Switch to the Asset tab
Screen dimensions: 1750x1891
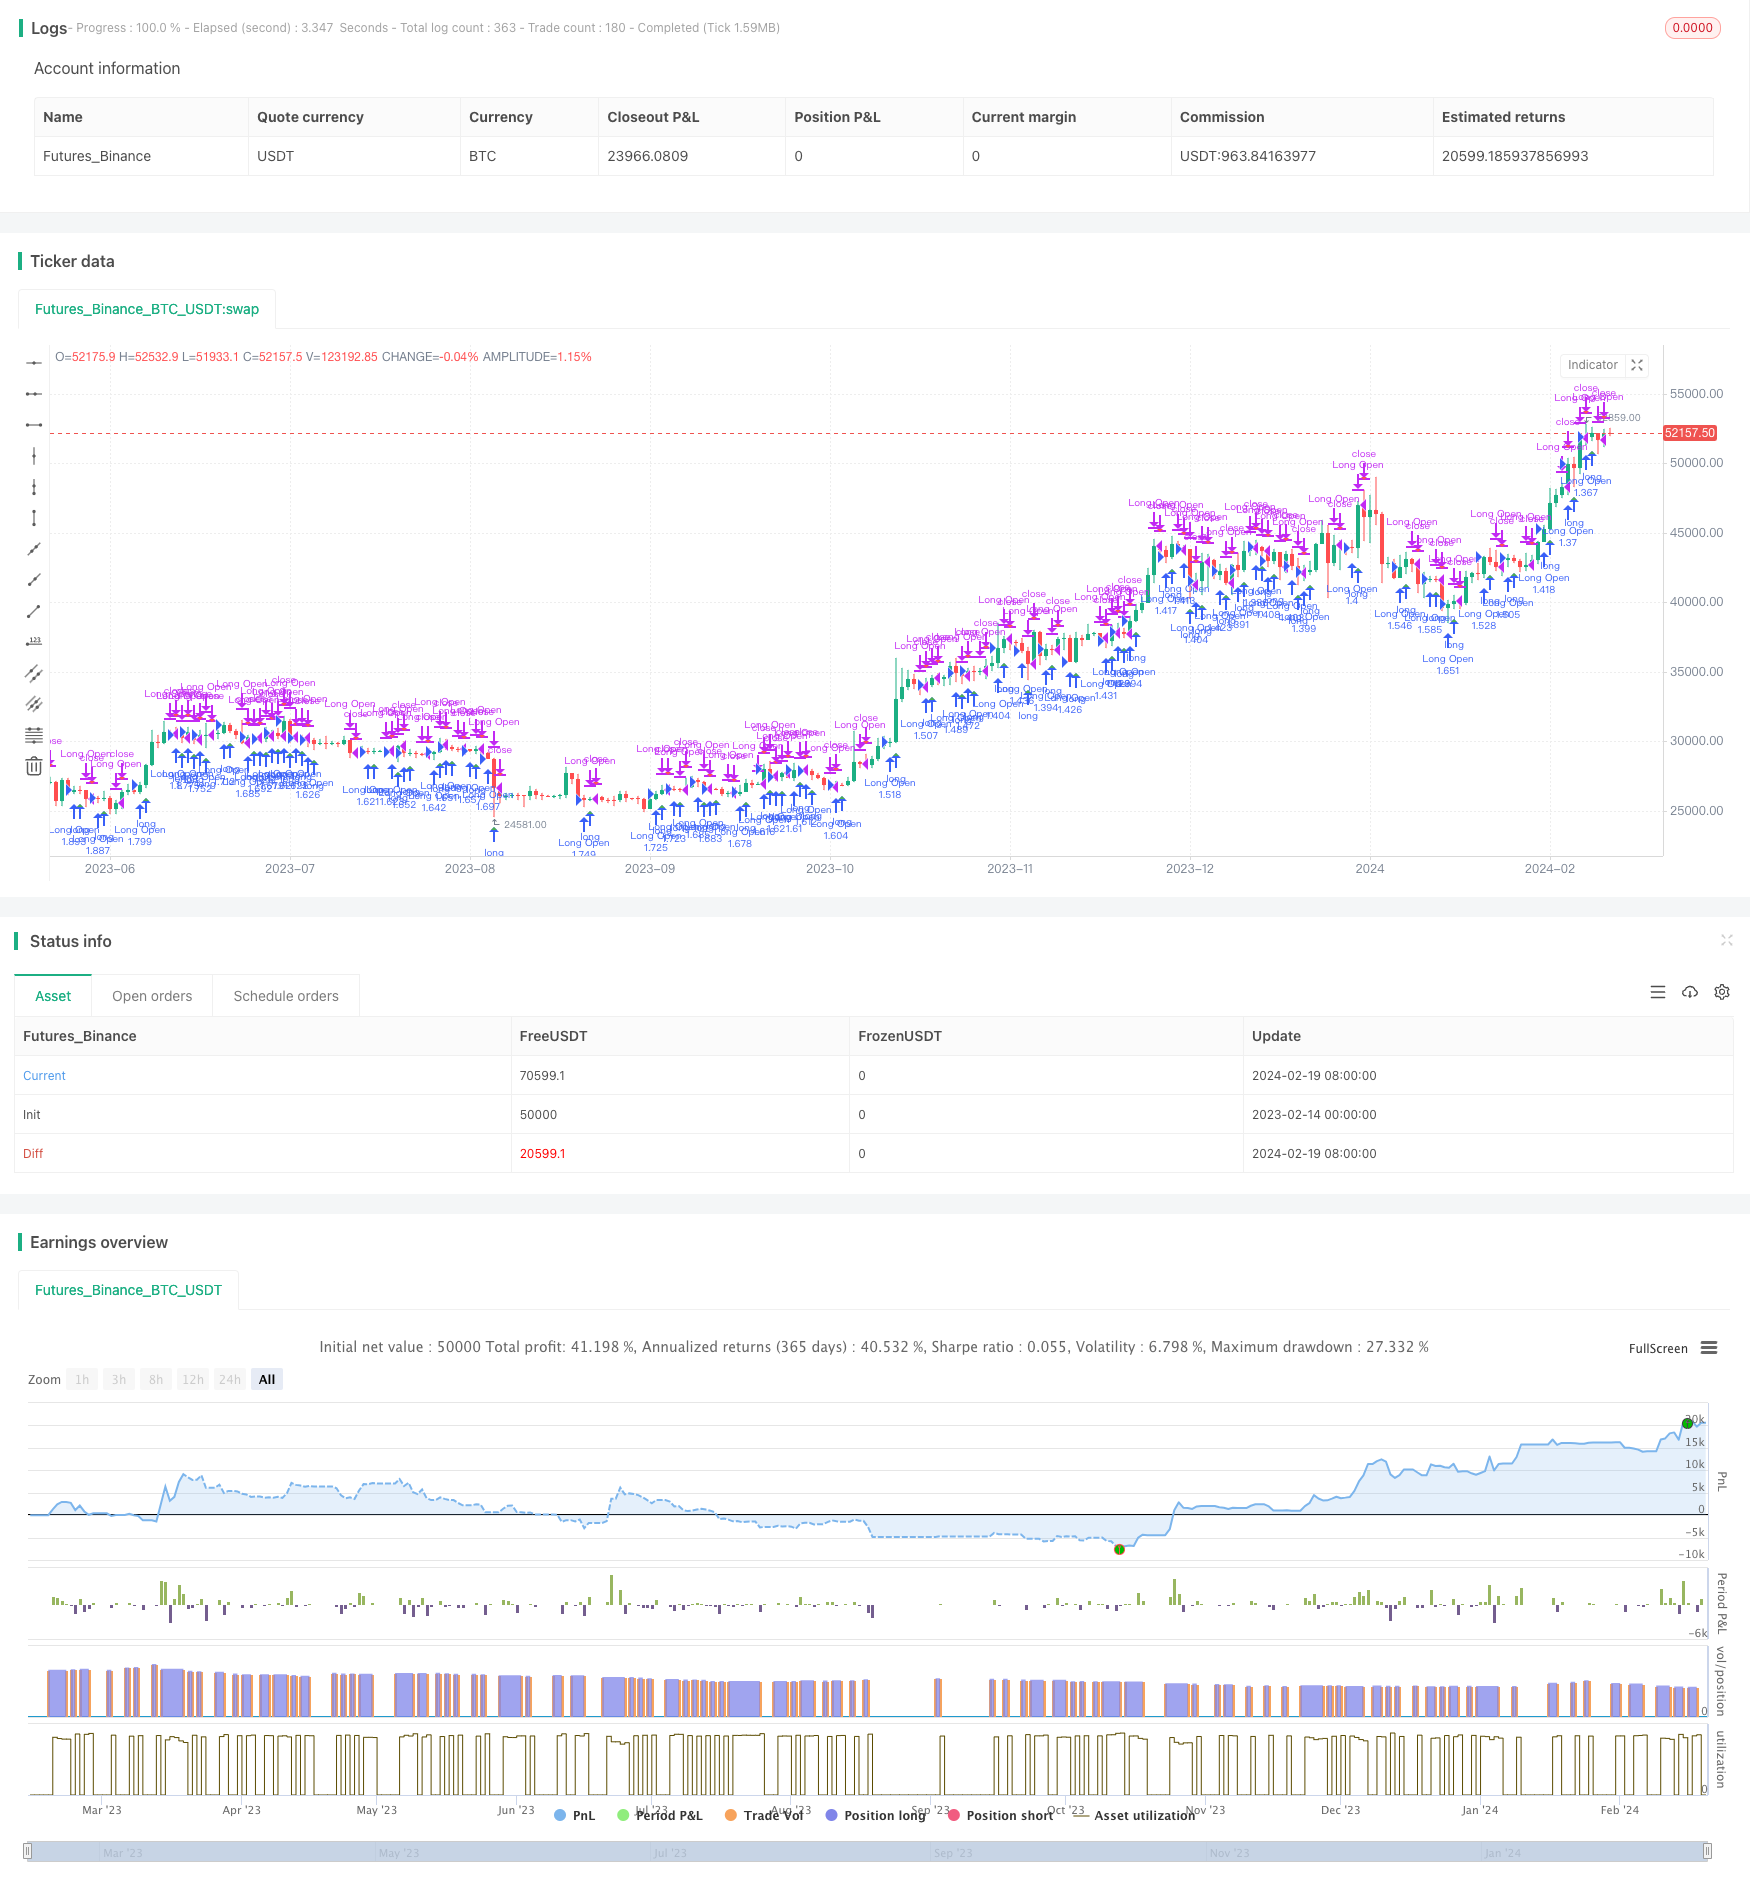pos(53,996)
